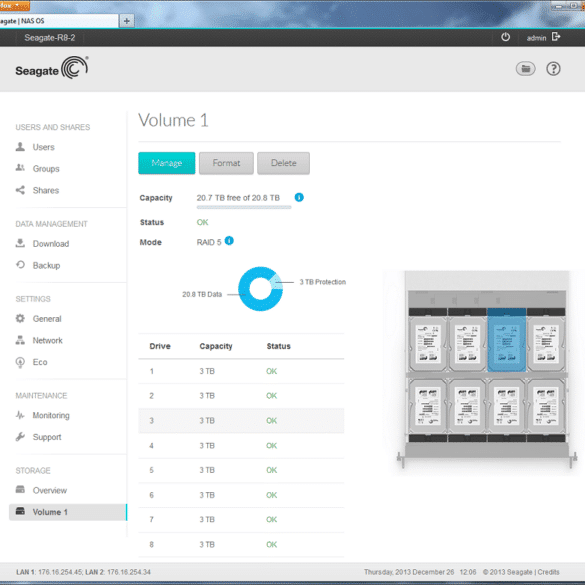Click the 20.7 TB free capacity text
The width and height of the screenshot is (585, 585).
238,198
